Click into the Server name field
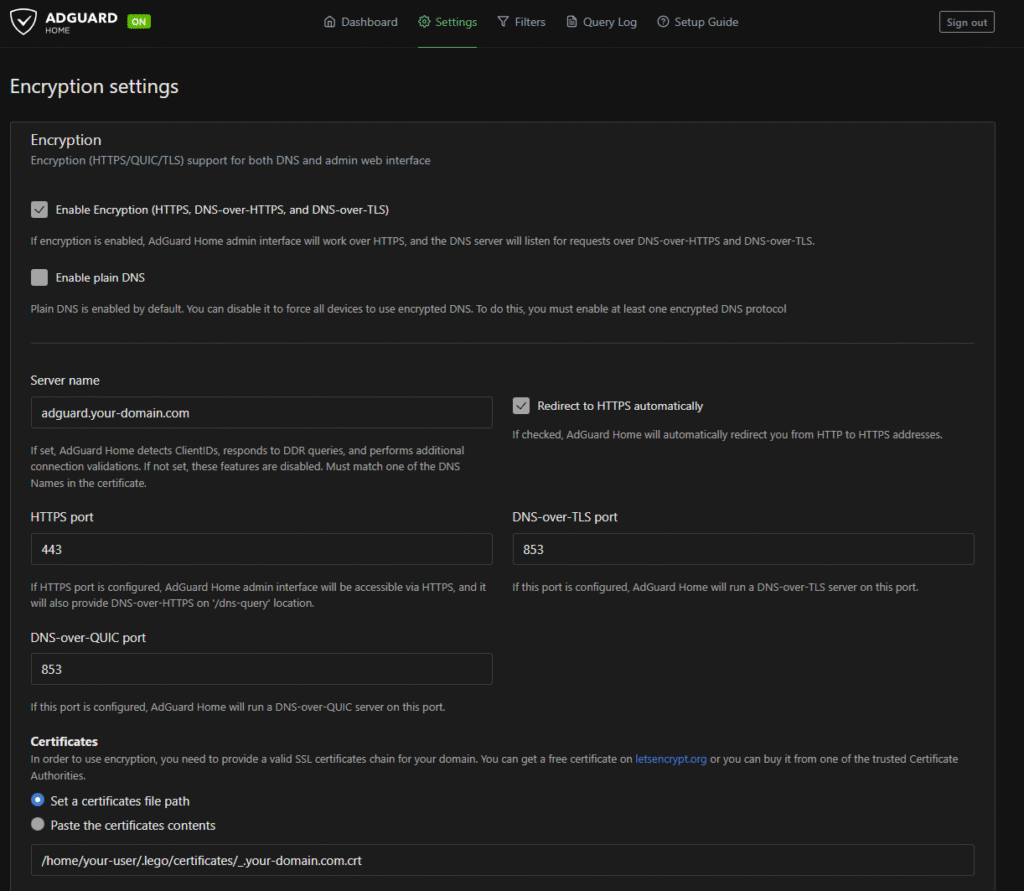This screenshot has width=1024, height=891. point(261,412)
